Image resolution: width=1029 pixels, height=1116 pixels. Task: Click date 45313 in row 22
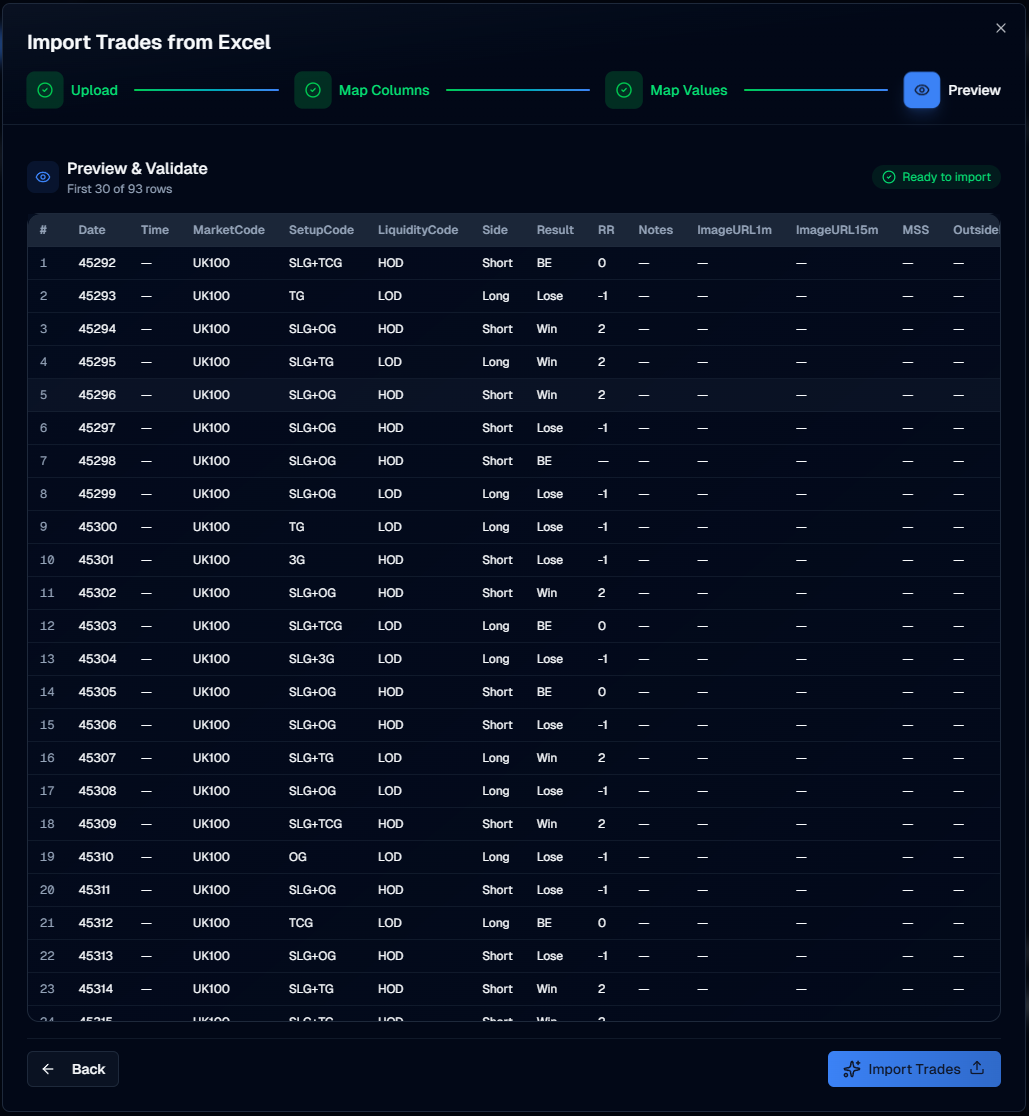point(96,956)
